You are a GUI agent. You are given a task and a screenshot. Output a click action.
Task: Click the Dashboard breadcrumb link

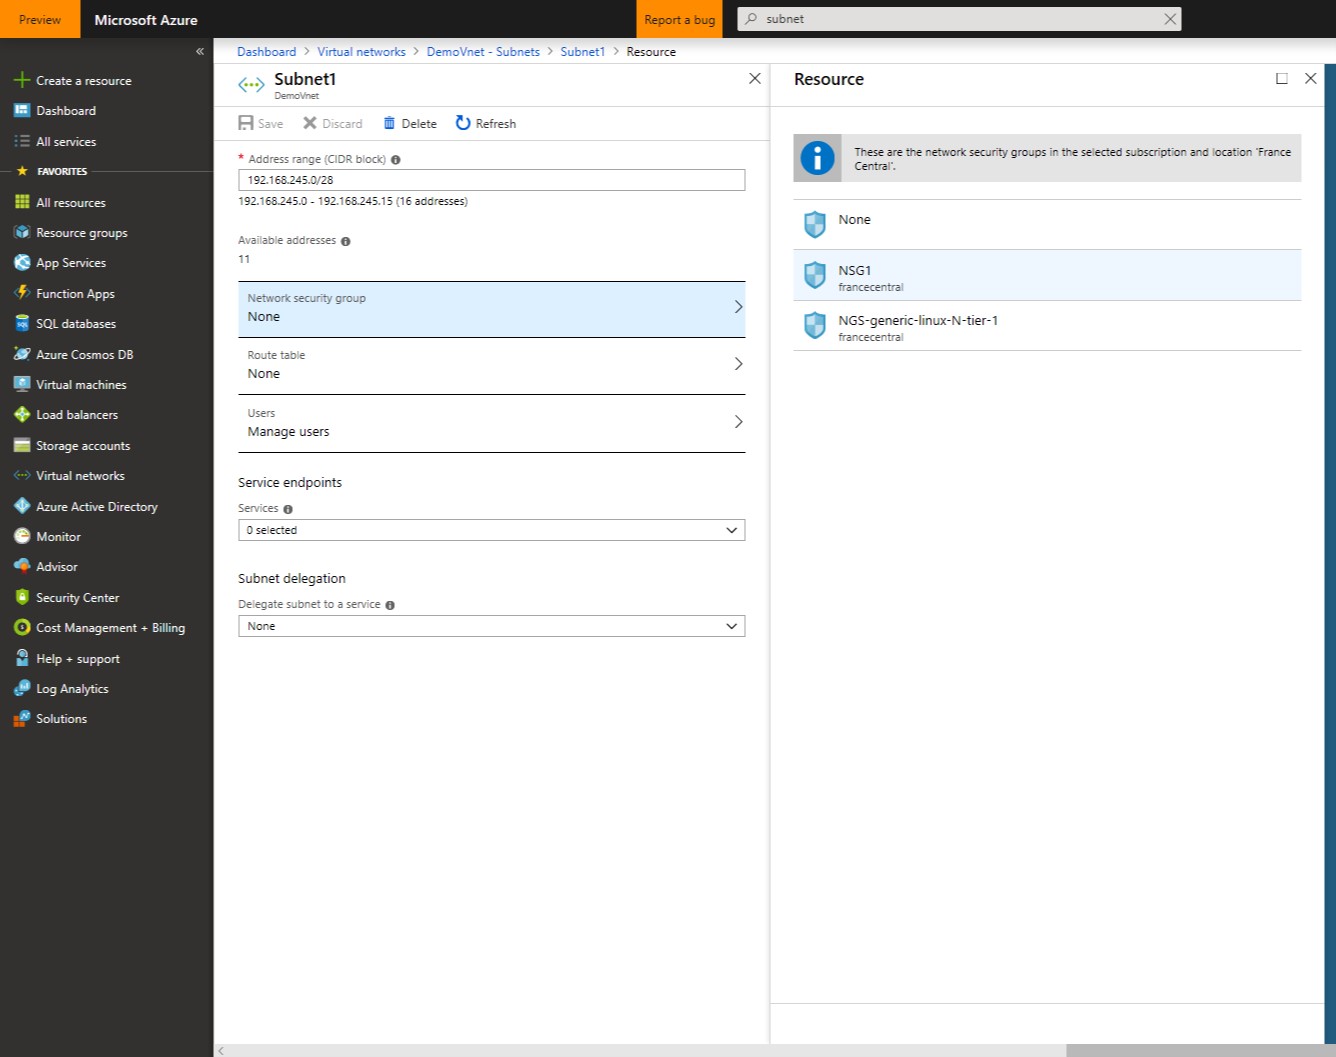[266, 52]
